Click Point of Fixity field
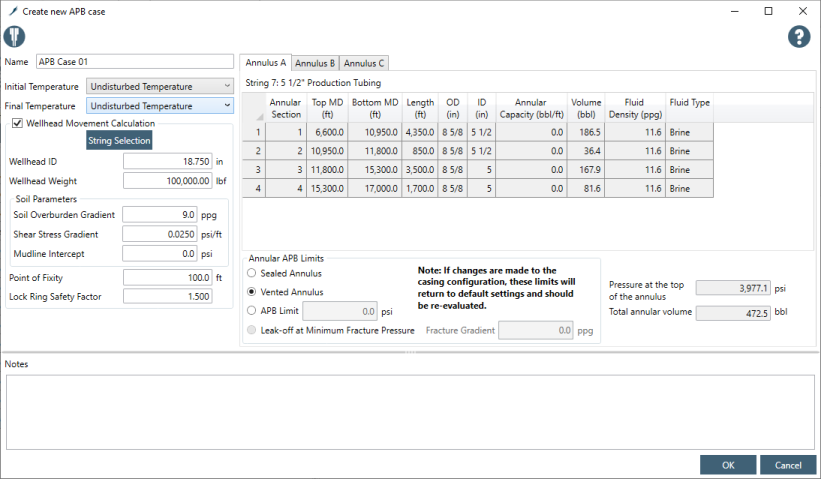This screenshot has height=479, width=821. coord(168,278)
